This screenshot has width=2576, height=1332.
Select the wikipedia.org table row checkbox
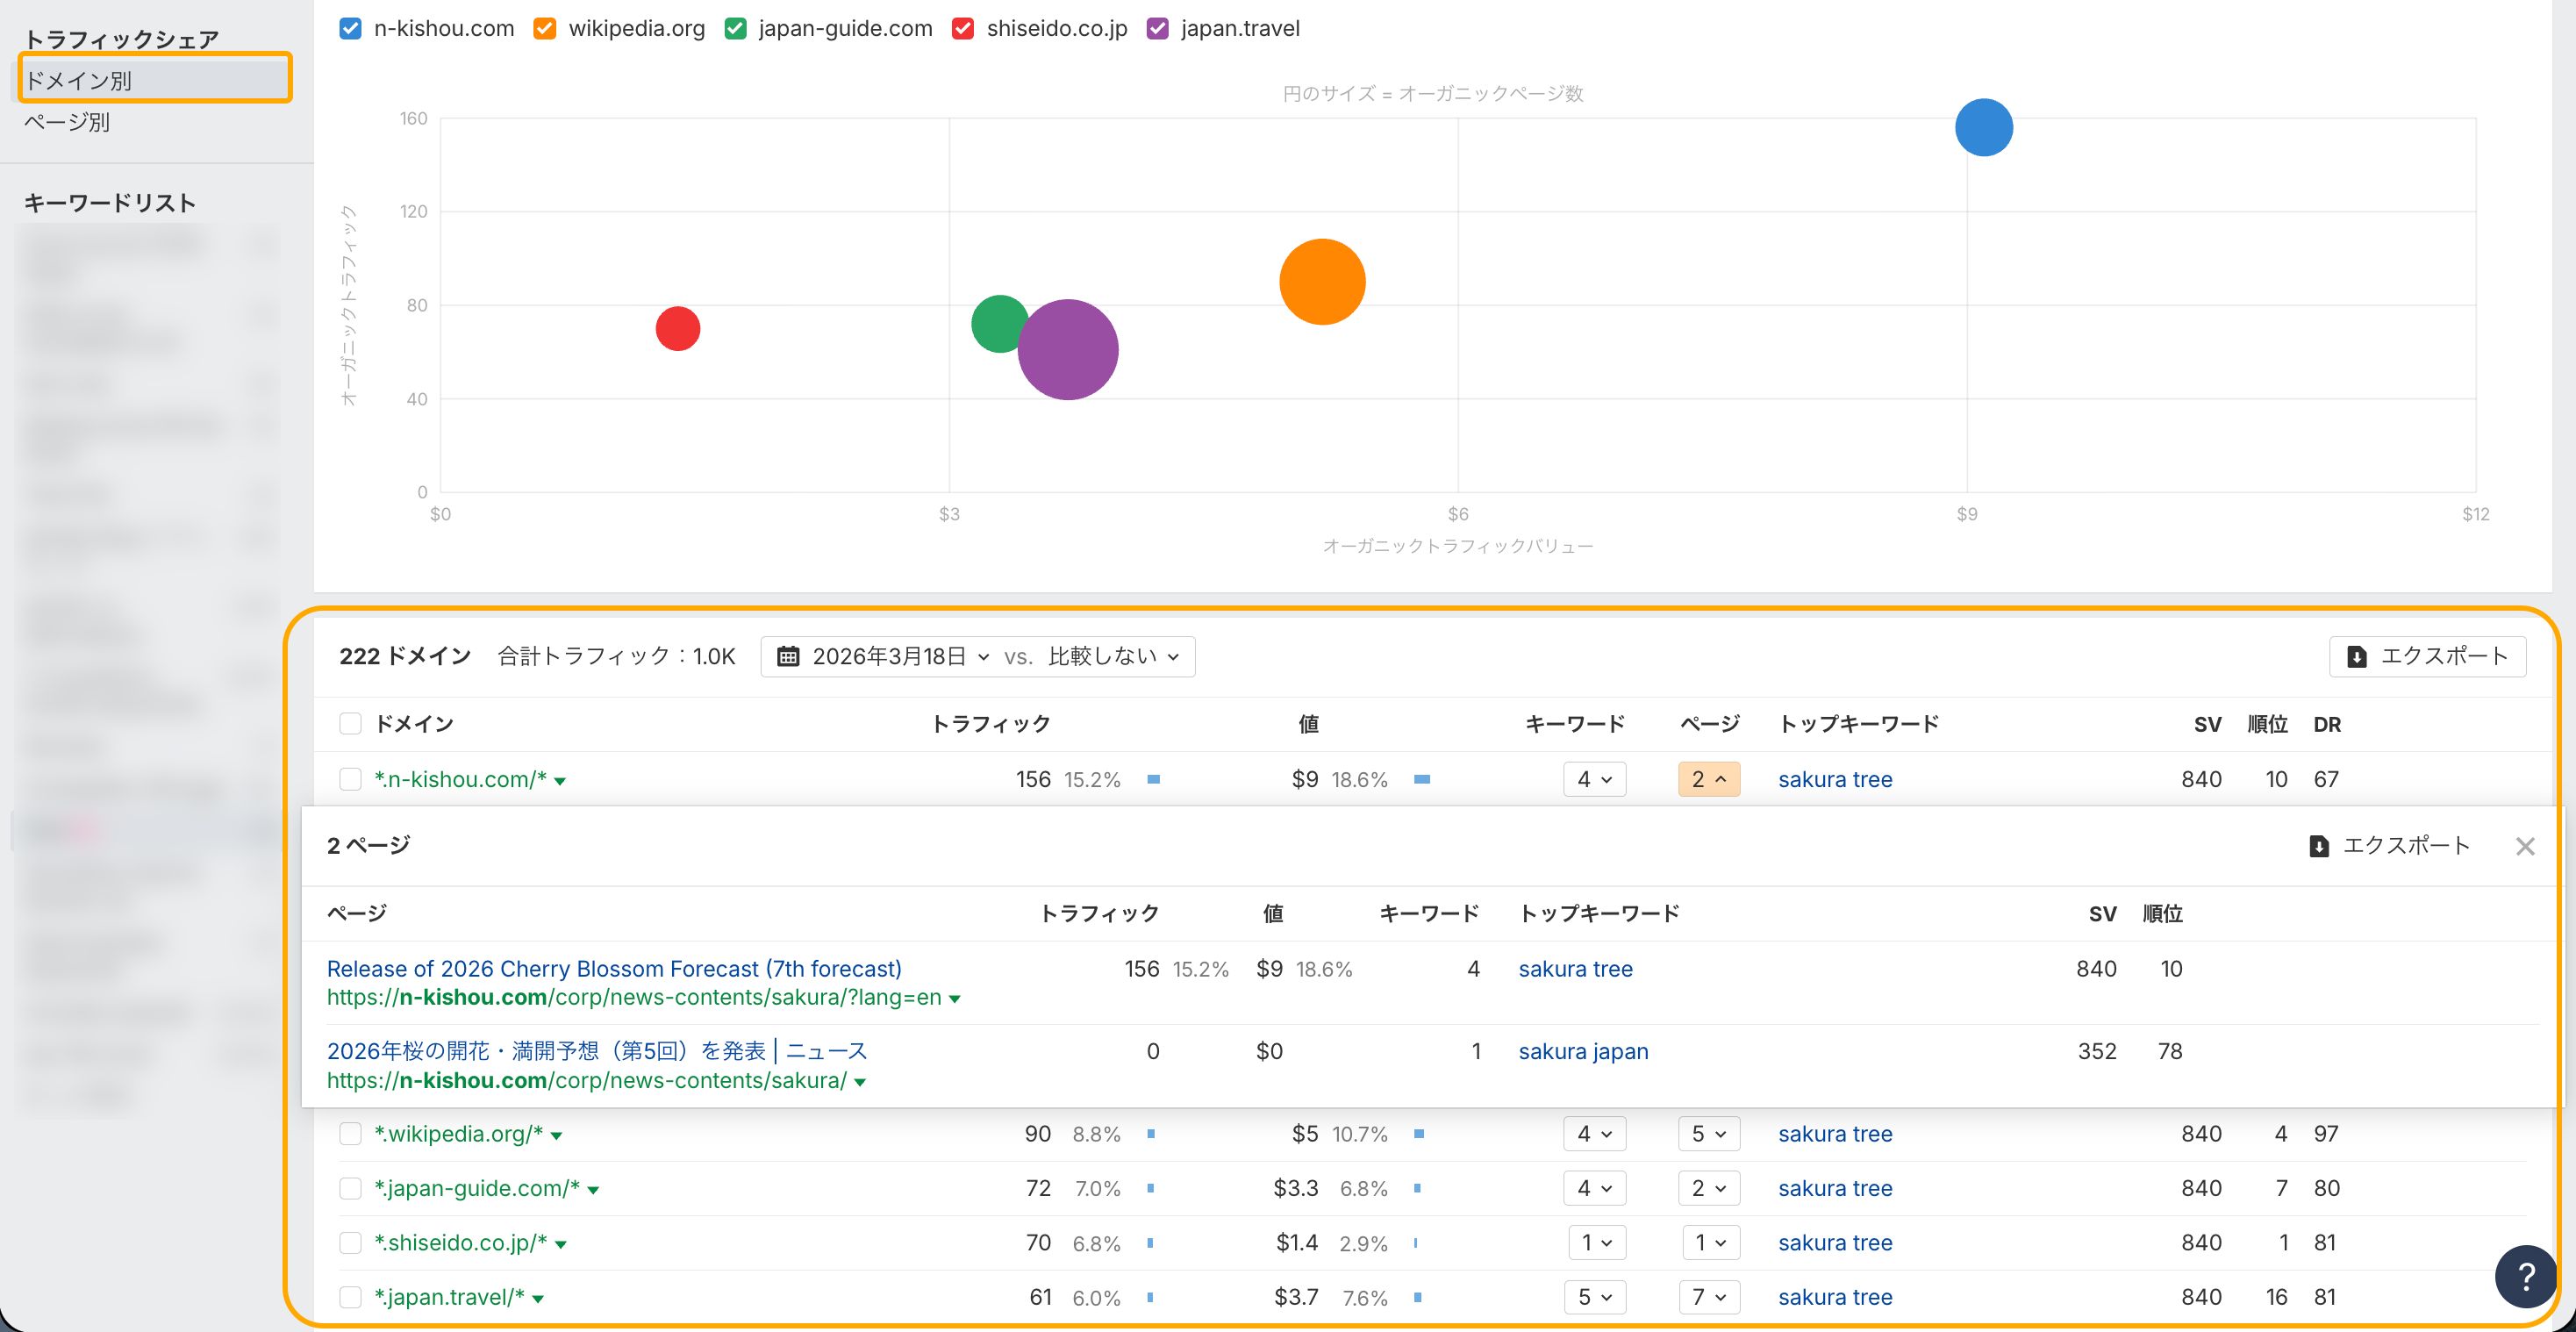[x=350, y=1133]
